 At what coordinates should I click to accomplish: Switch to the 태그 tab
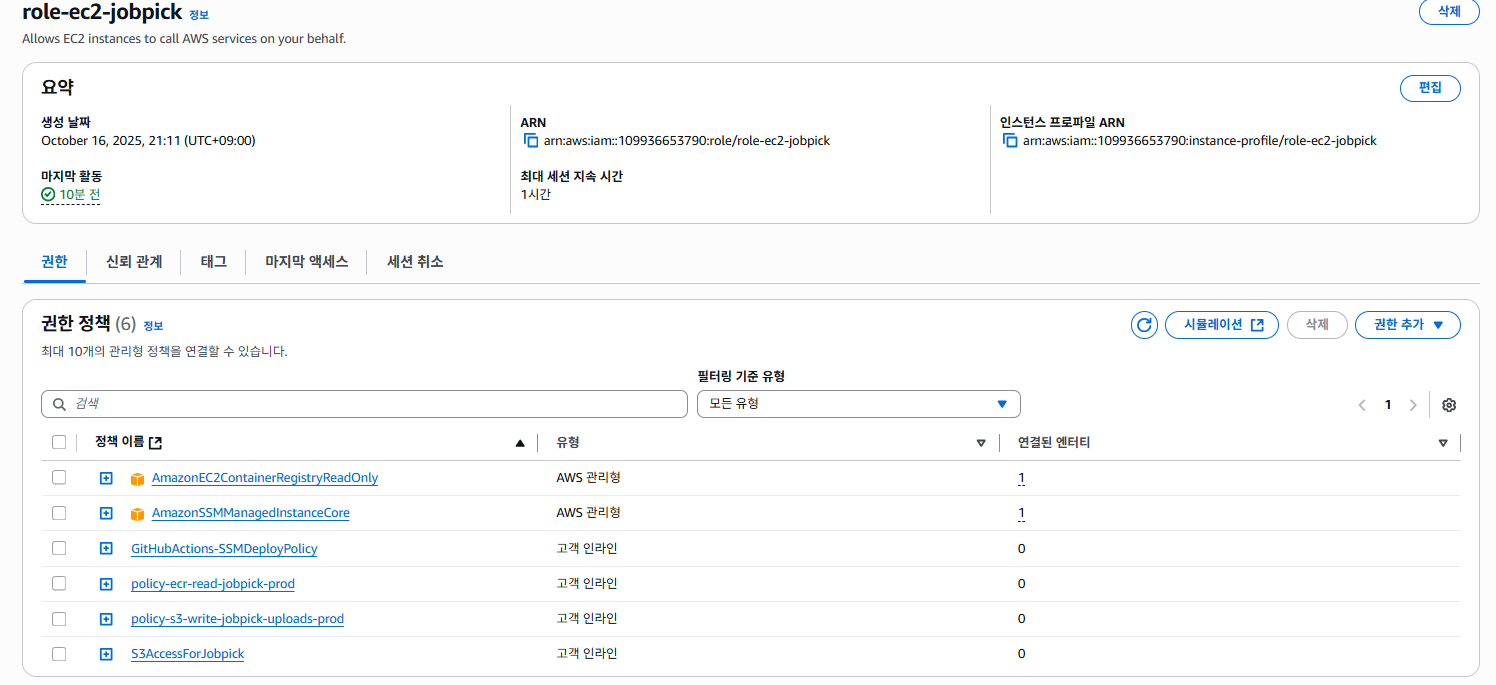point(213,262)
